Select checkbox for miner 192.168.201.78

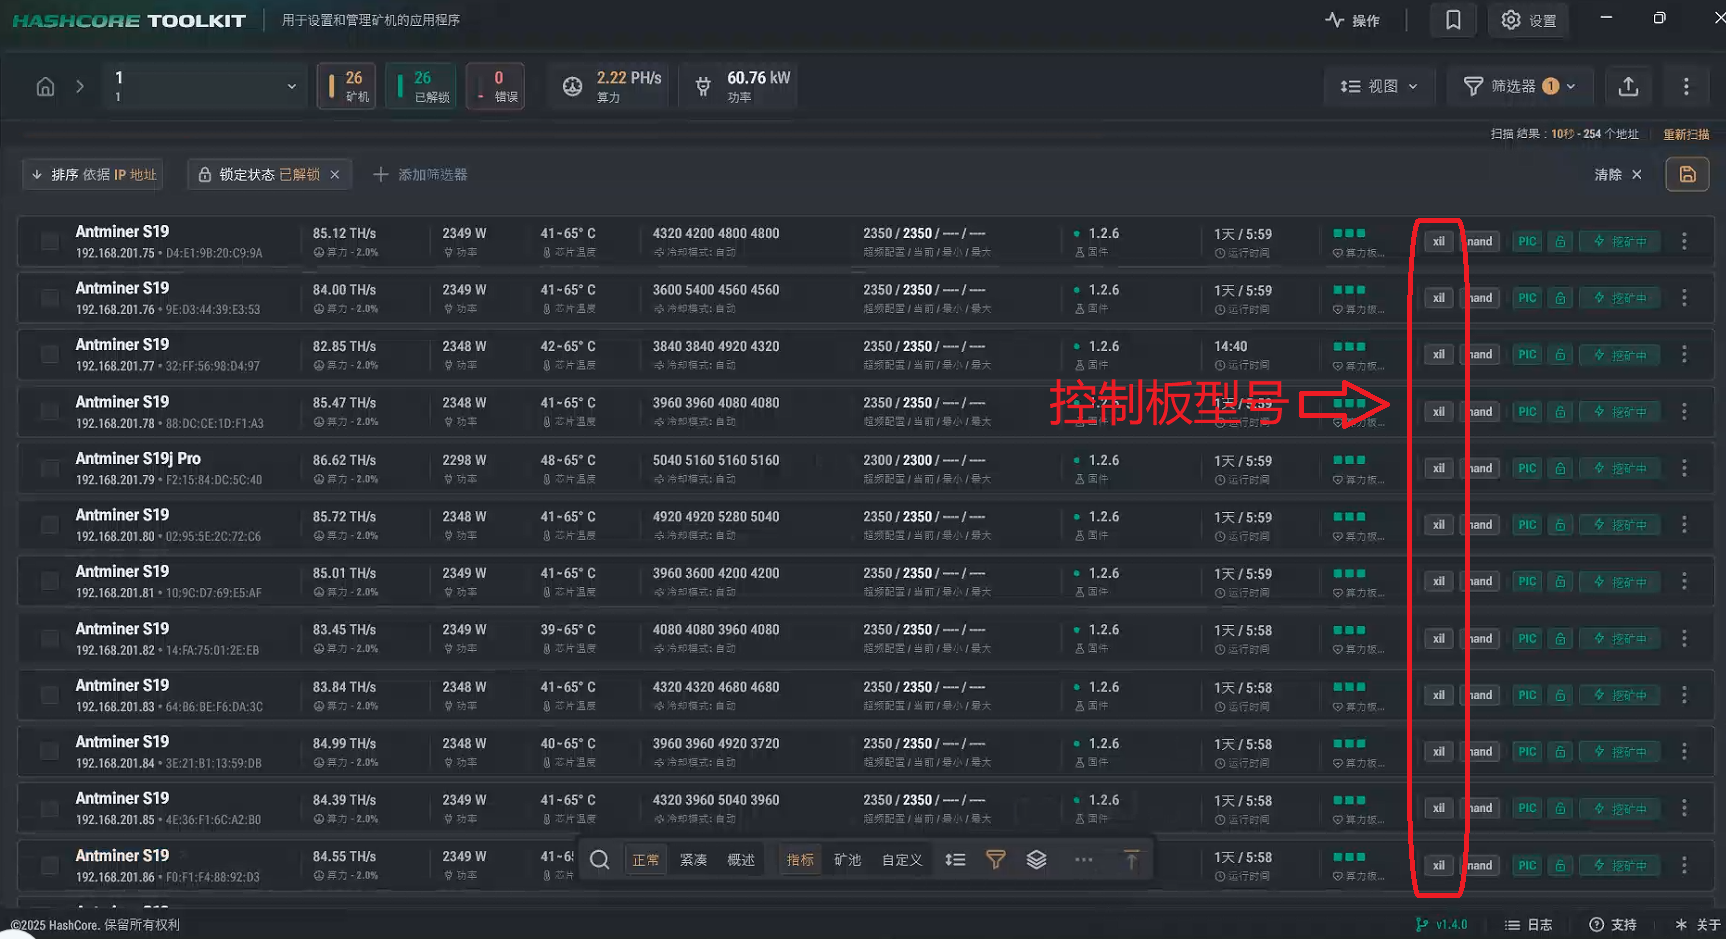pos(49,412)
